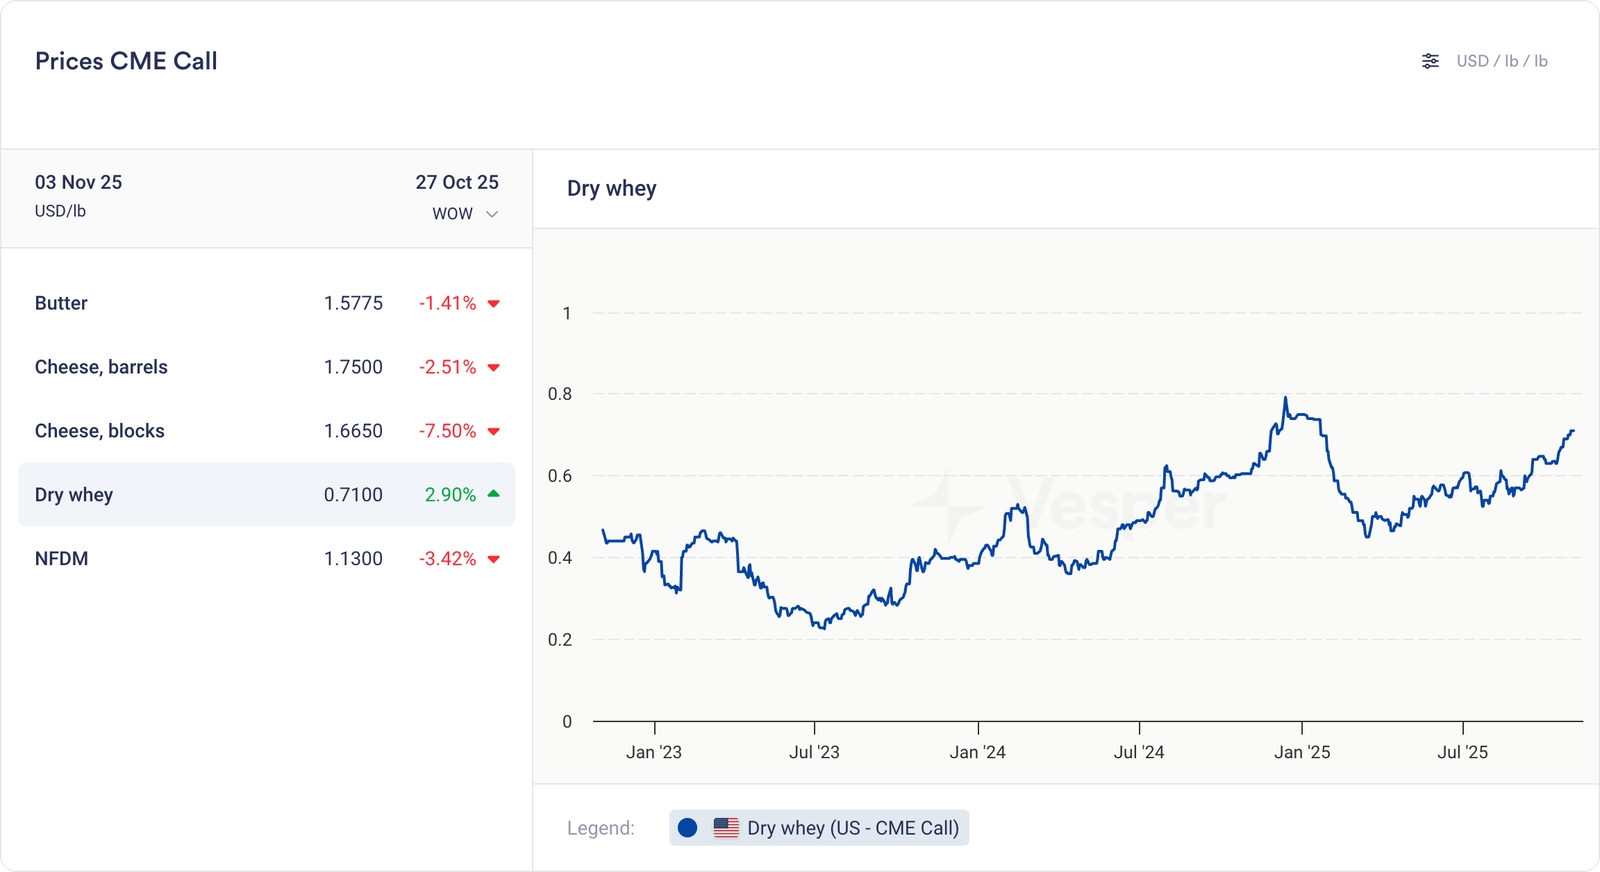Click the Jan '25 peak on chart line
This screenshot has height=872, width=1600.
click(x=1285, y=399)
